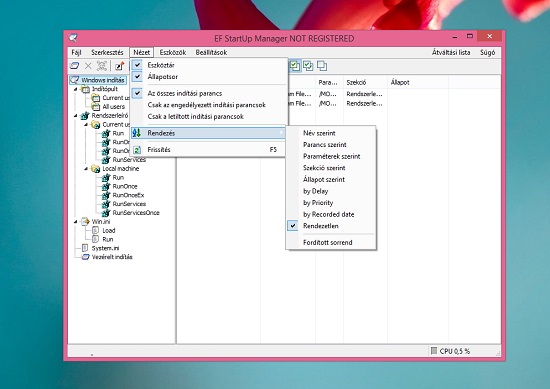Viewport: 550px width, 389px height.
Task: Click the Vezérelt indítás icon
Action: (86, 257)
